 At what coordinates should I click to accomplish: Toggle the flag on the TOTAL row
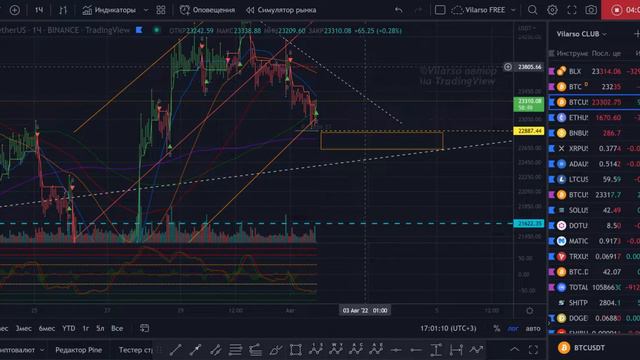(x=551, y=287)
